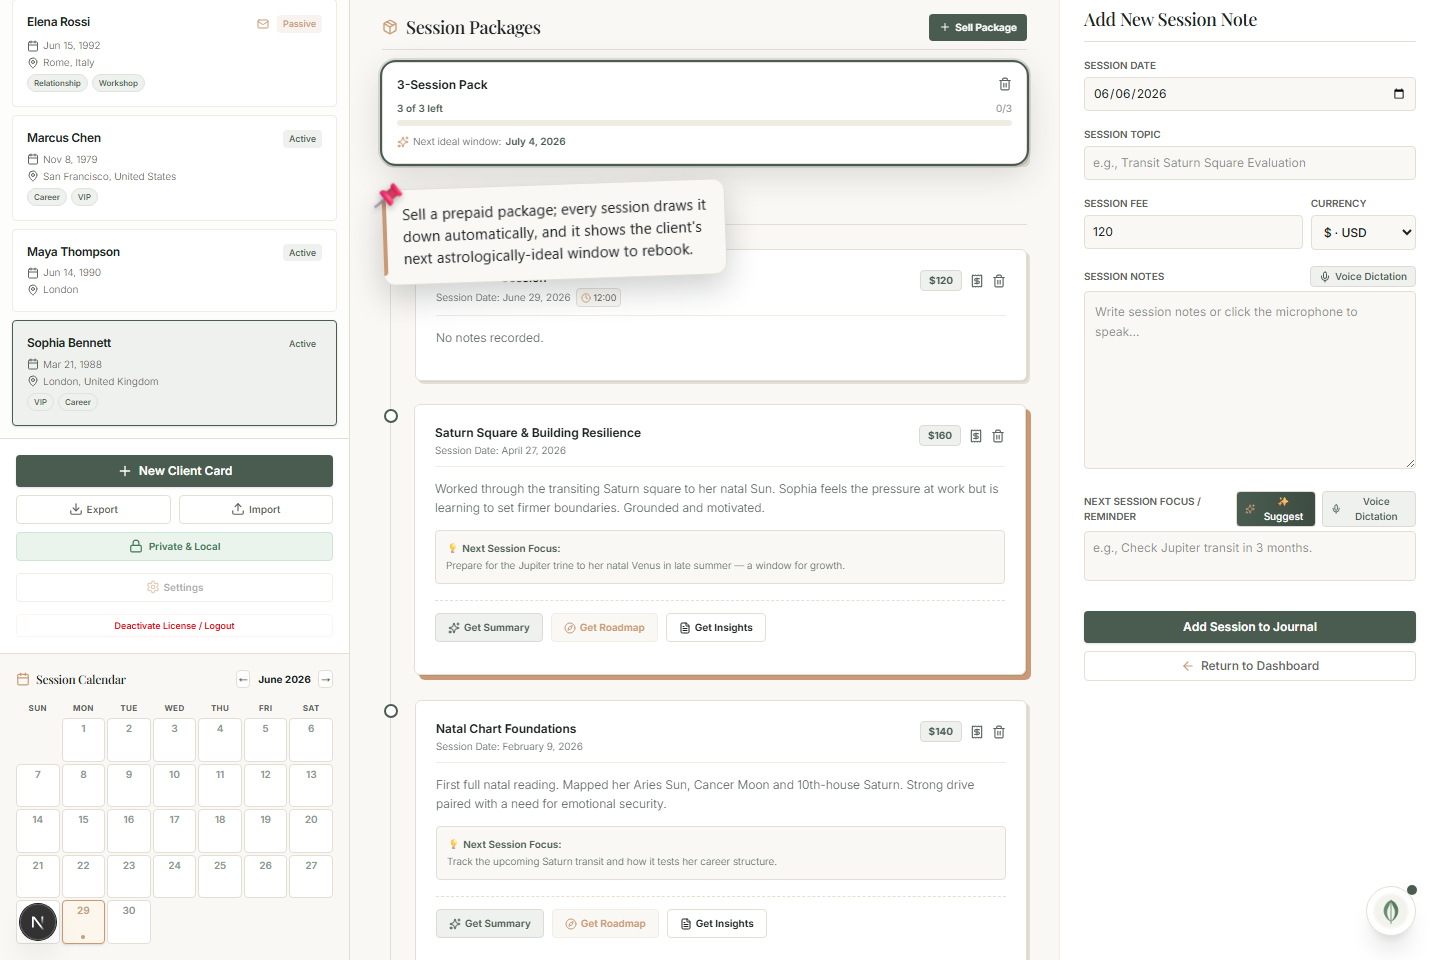Viewport: 1440px width, 960px height.
Task: Open invoice icon for the $120 session
Action: (977, 281)
